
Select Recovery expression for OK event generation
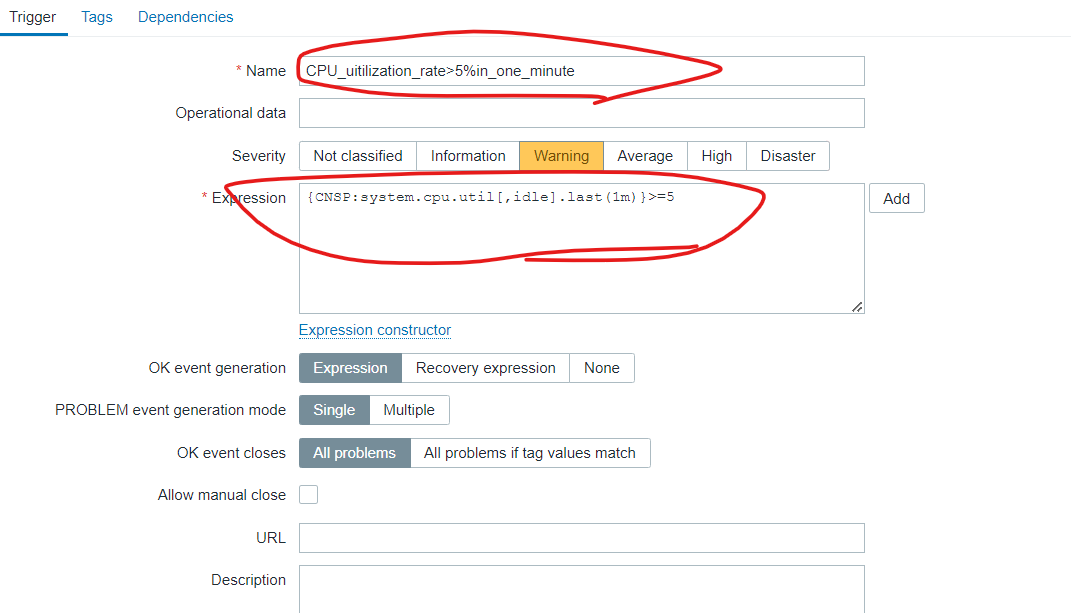[486, 368]
